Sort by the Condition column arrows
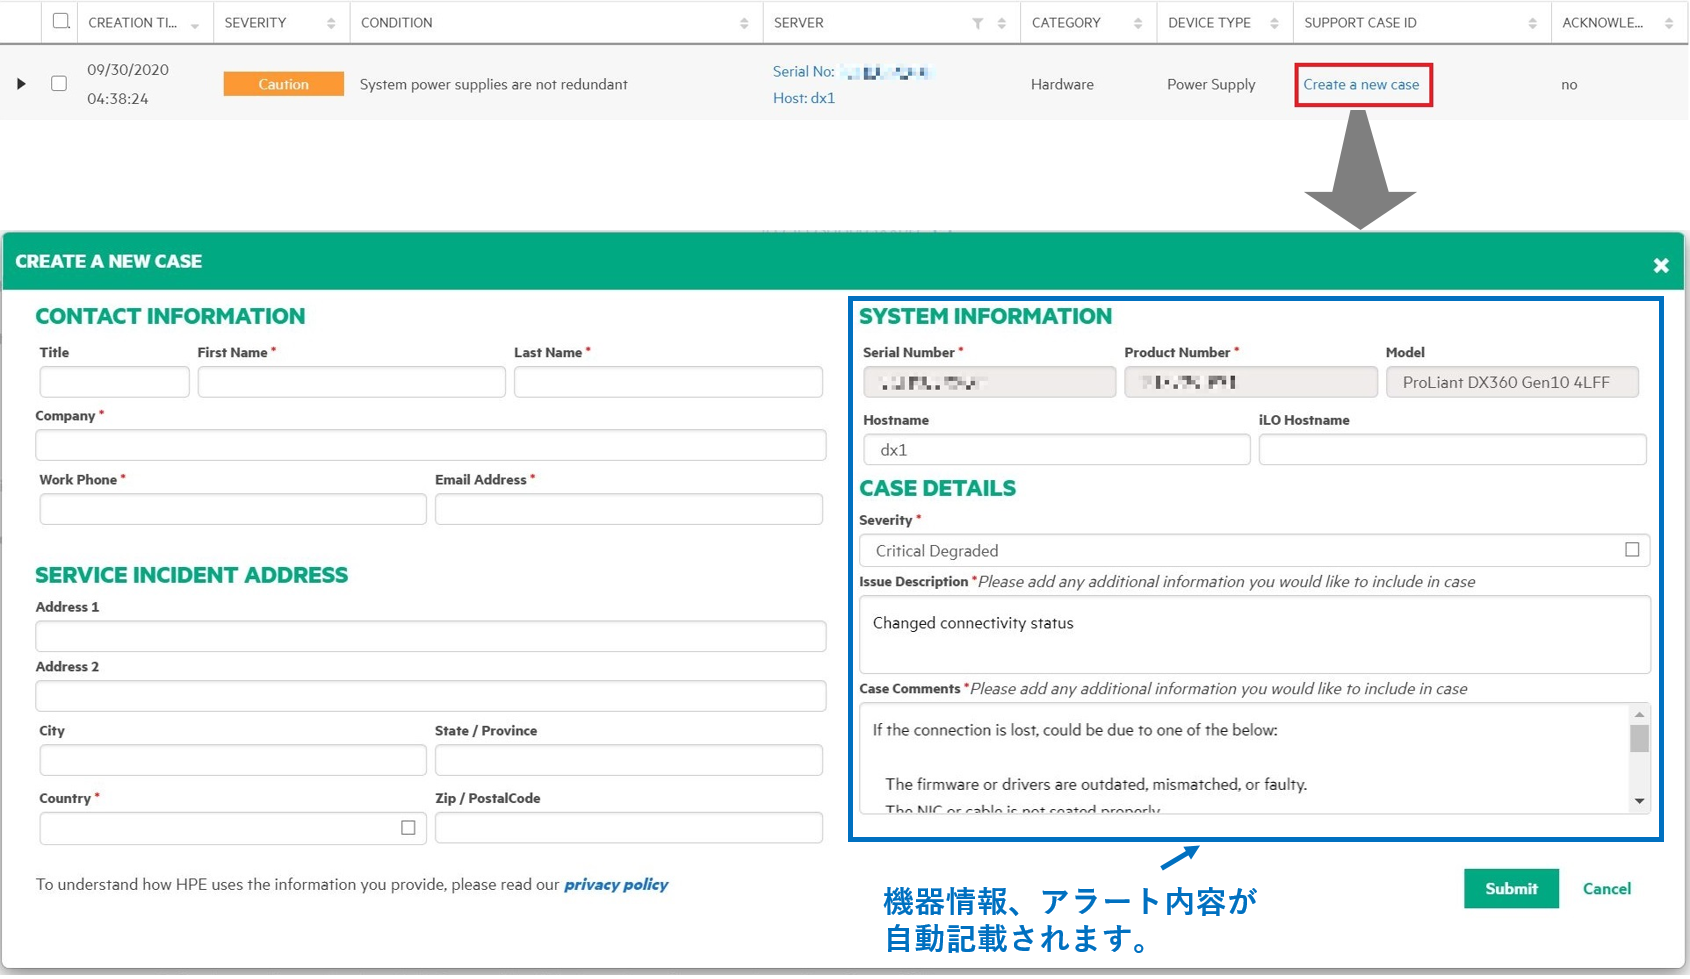1690x979 pixels. coord(744,23)
